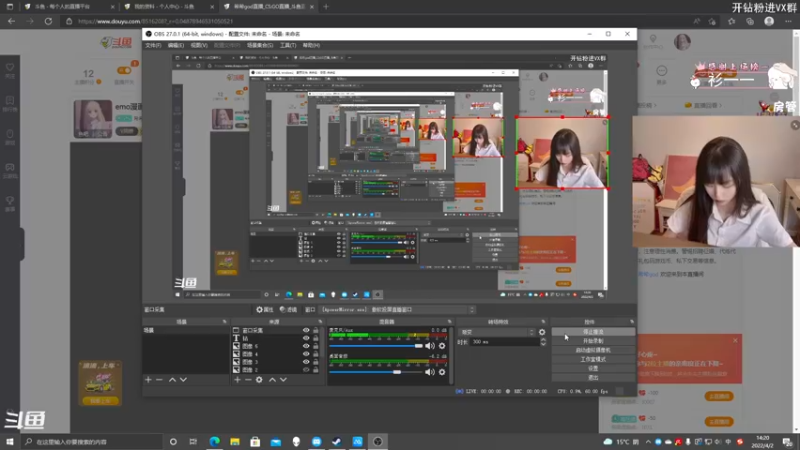Open scene transition gear settings
The width and height of the screenshot is (800, 450).
(542, 332)
